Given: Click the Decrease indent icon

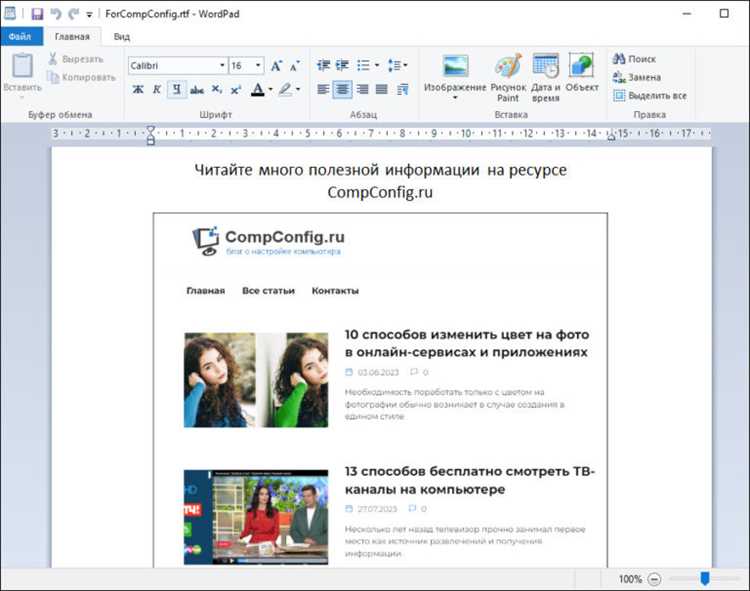Looking at the screenshot, I should click(x=323, y=65).
